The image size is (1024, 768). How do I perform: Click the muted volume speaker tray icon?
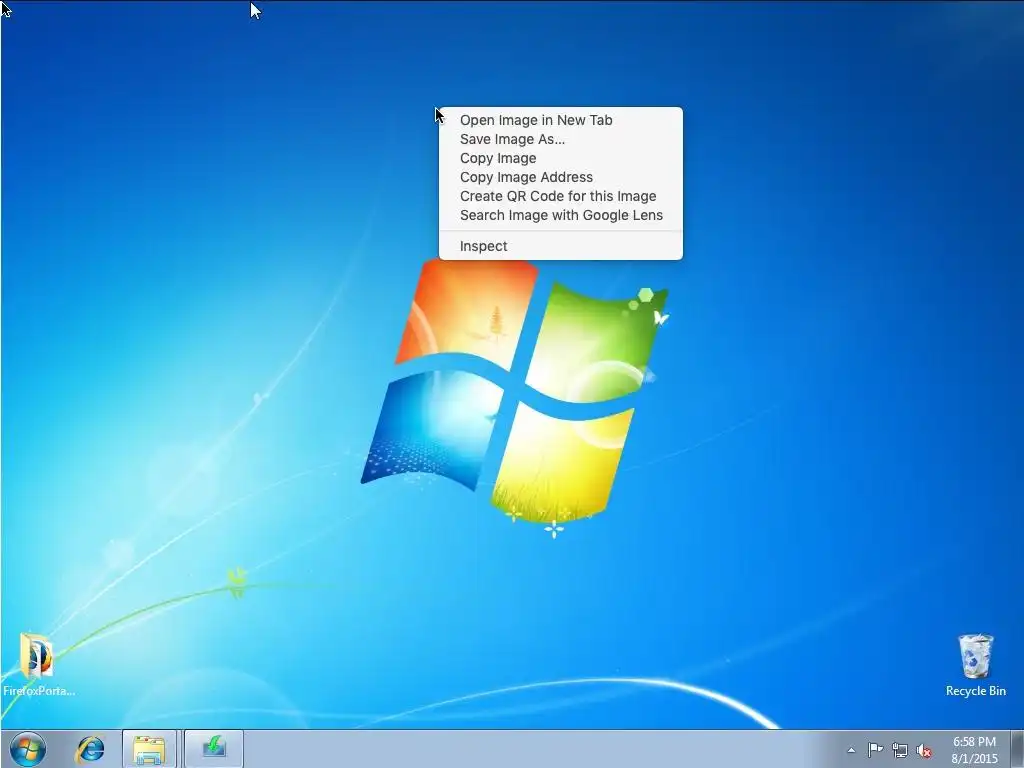pyautogui.click(x=924, y=750)
